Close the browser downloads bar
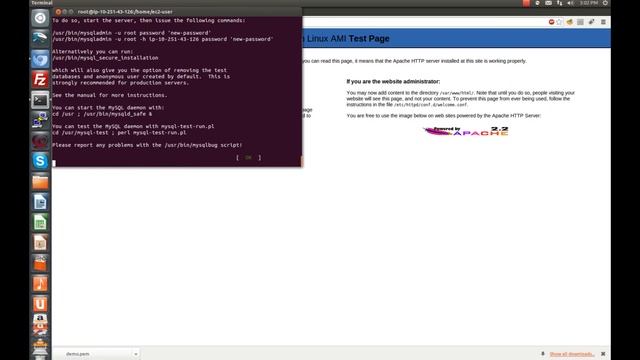Screen dimensions: 640x360 coord(603,354)
